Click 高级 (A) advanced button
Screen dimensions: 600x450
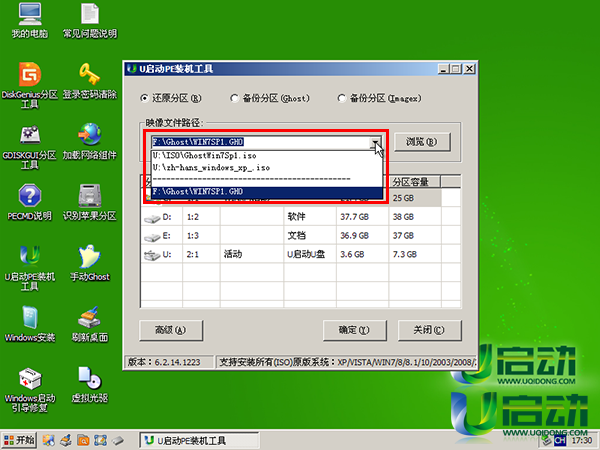171,330
